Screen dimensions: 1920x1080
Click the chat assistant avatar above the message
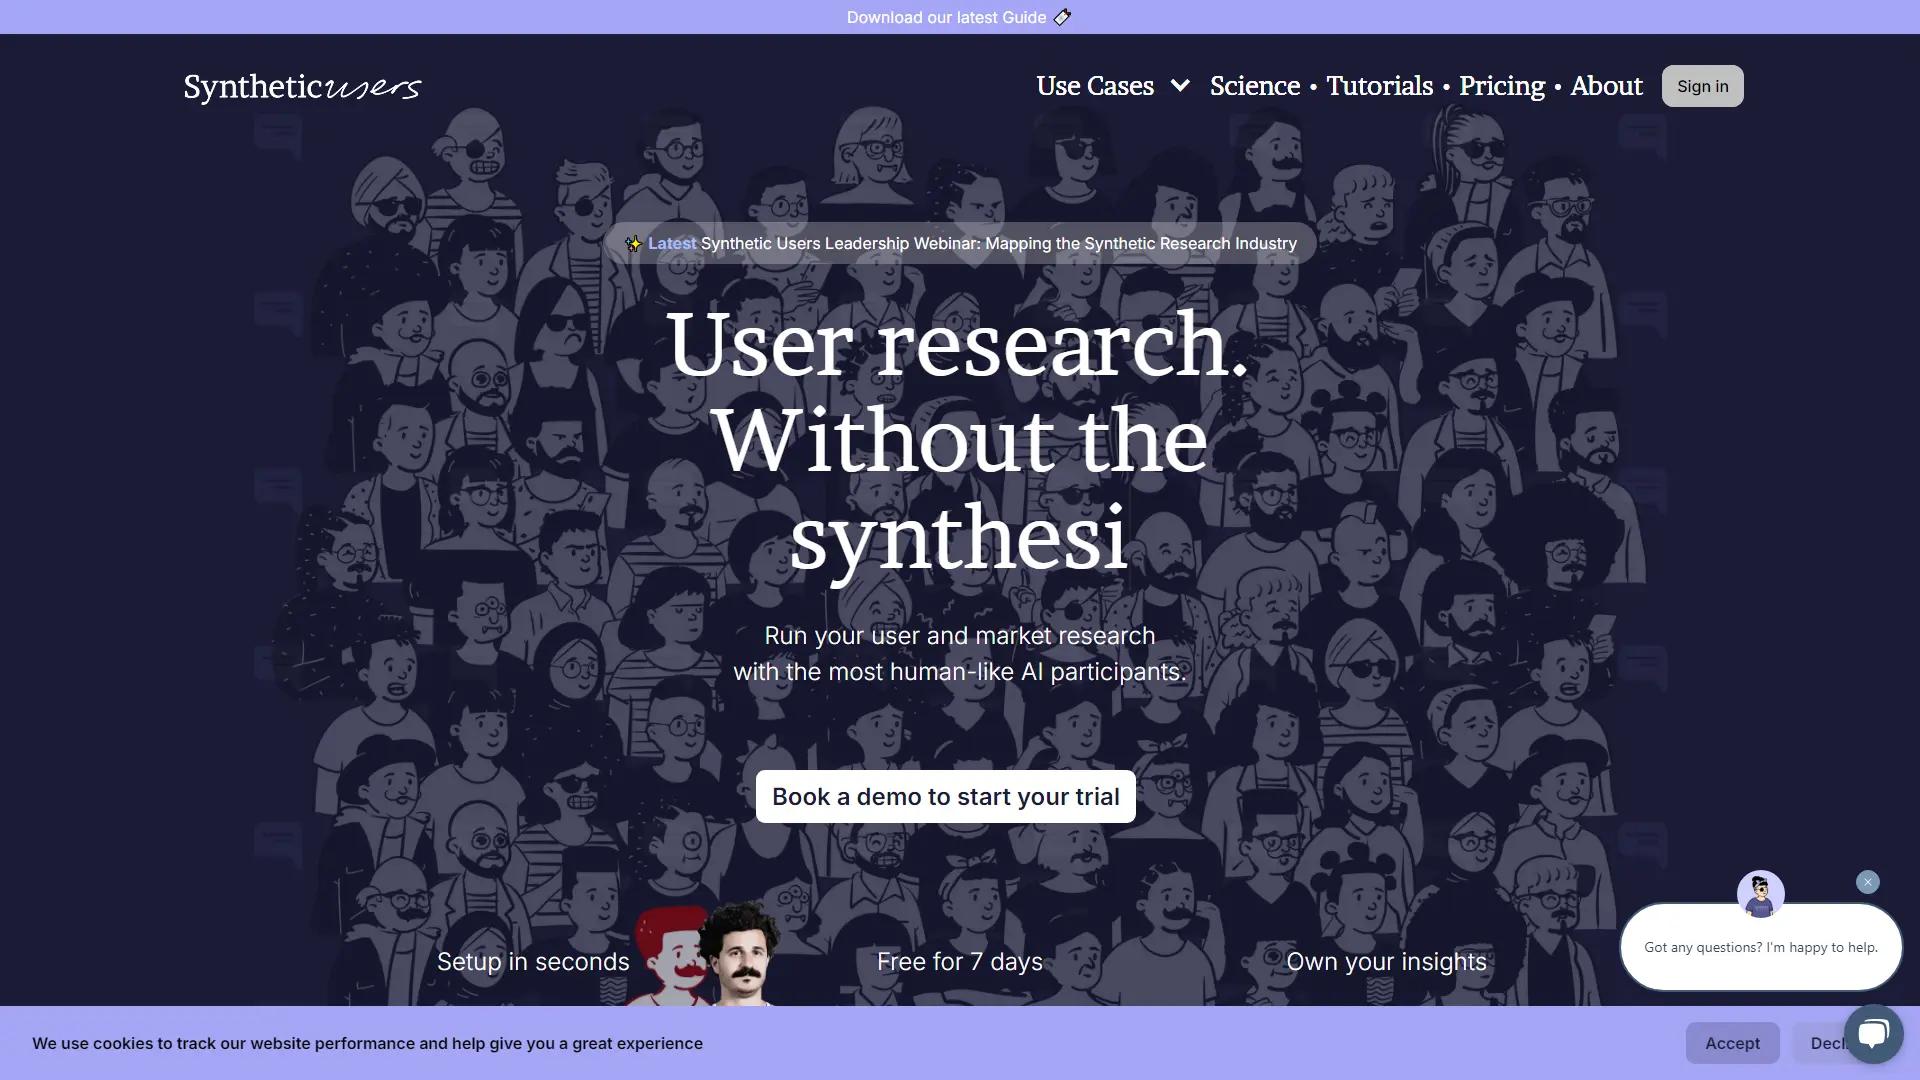point(1760,893)
